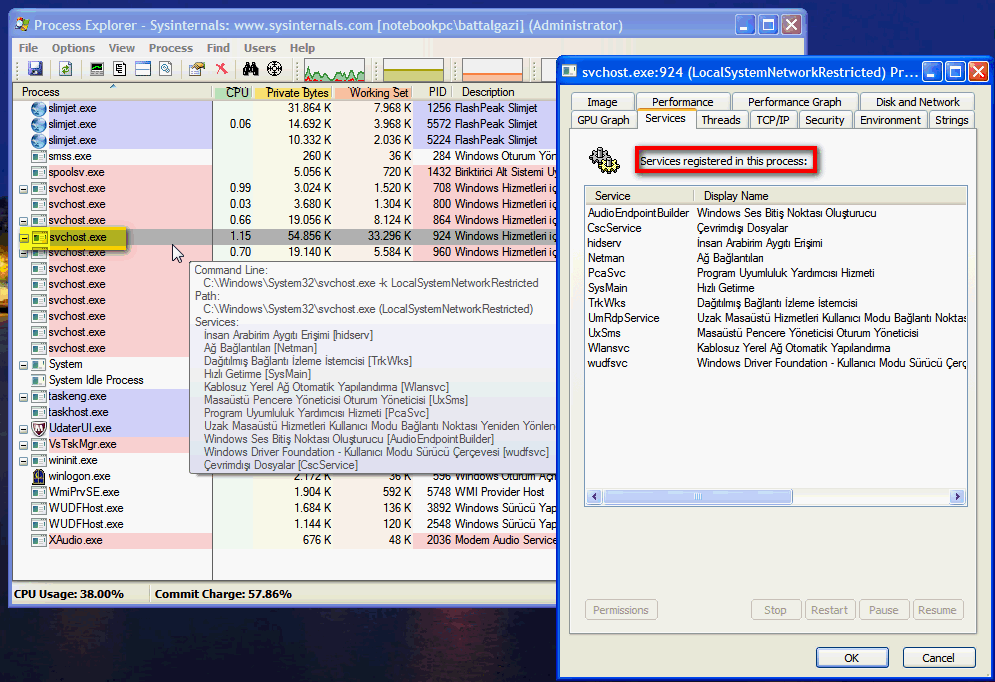The height and width of the screenshot is (682, 995).
Task: Click the Refresh Now toolbar icon
Action: point(65,69)
